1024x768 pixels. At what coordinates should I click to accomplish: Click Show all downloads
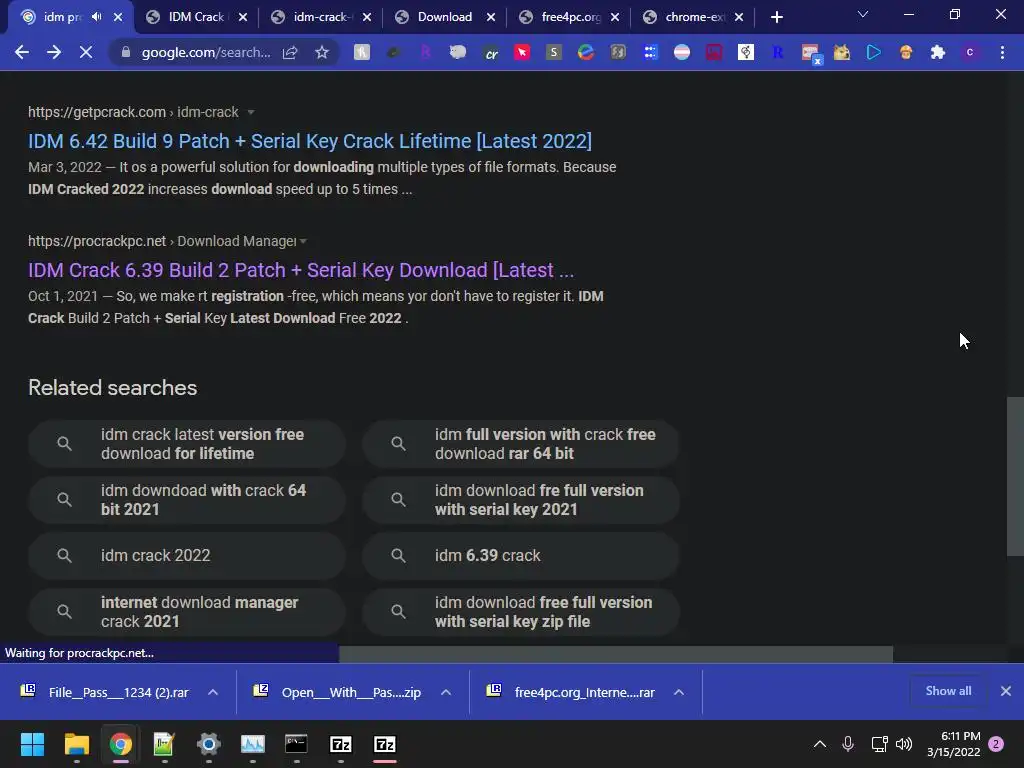click(x=948, y=691)
